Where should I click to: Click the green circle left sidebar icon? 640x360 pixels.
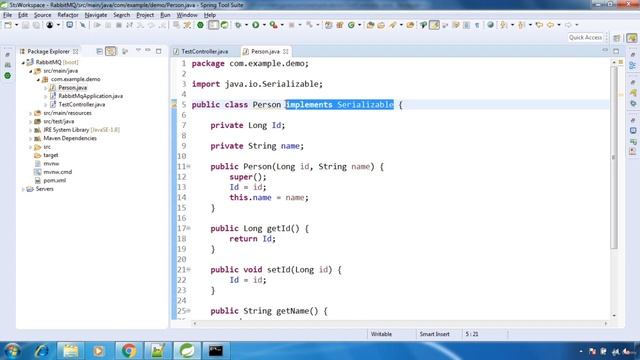(x=8, y=76)
